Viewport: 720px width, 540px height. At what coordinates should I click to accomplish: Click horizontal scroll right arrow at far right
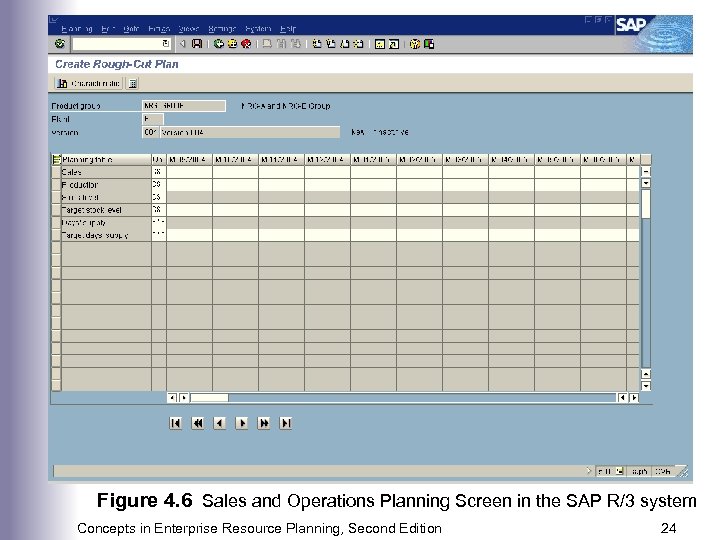(634, 398)
